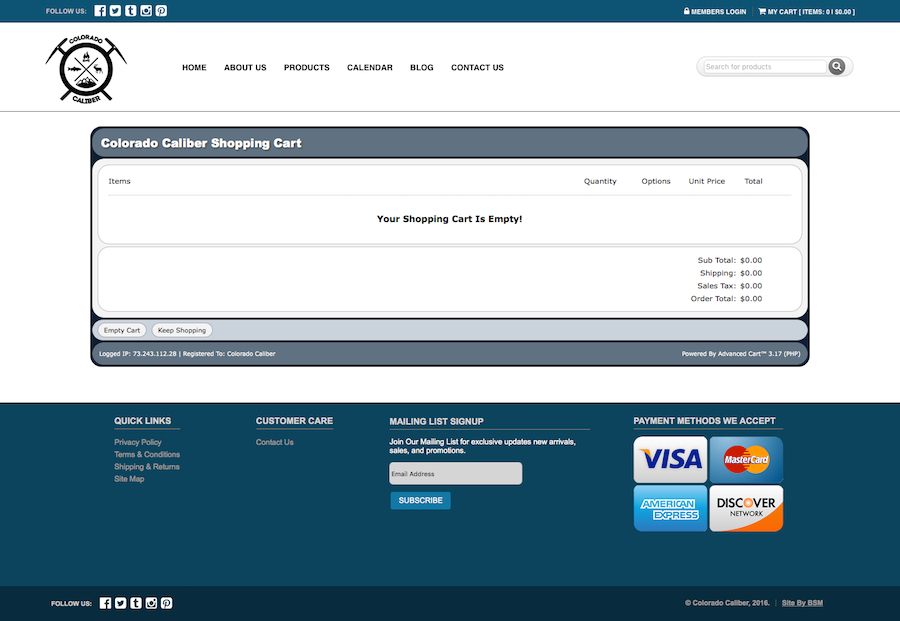Follow the Site By BSM link
This screenshot has height=621, width=900.
(802, 603)
